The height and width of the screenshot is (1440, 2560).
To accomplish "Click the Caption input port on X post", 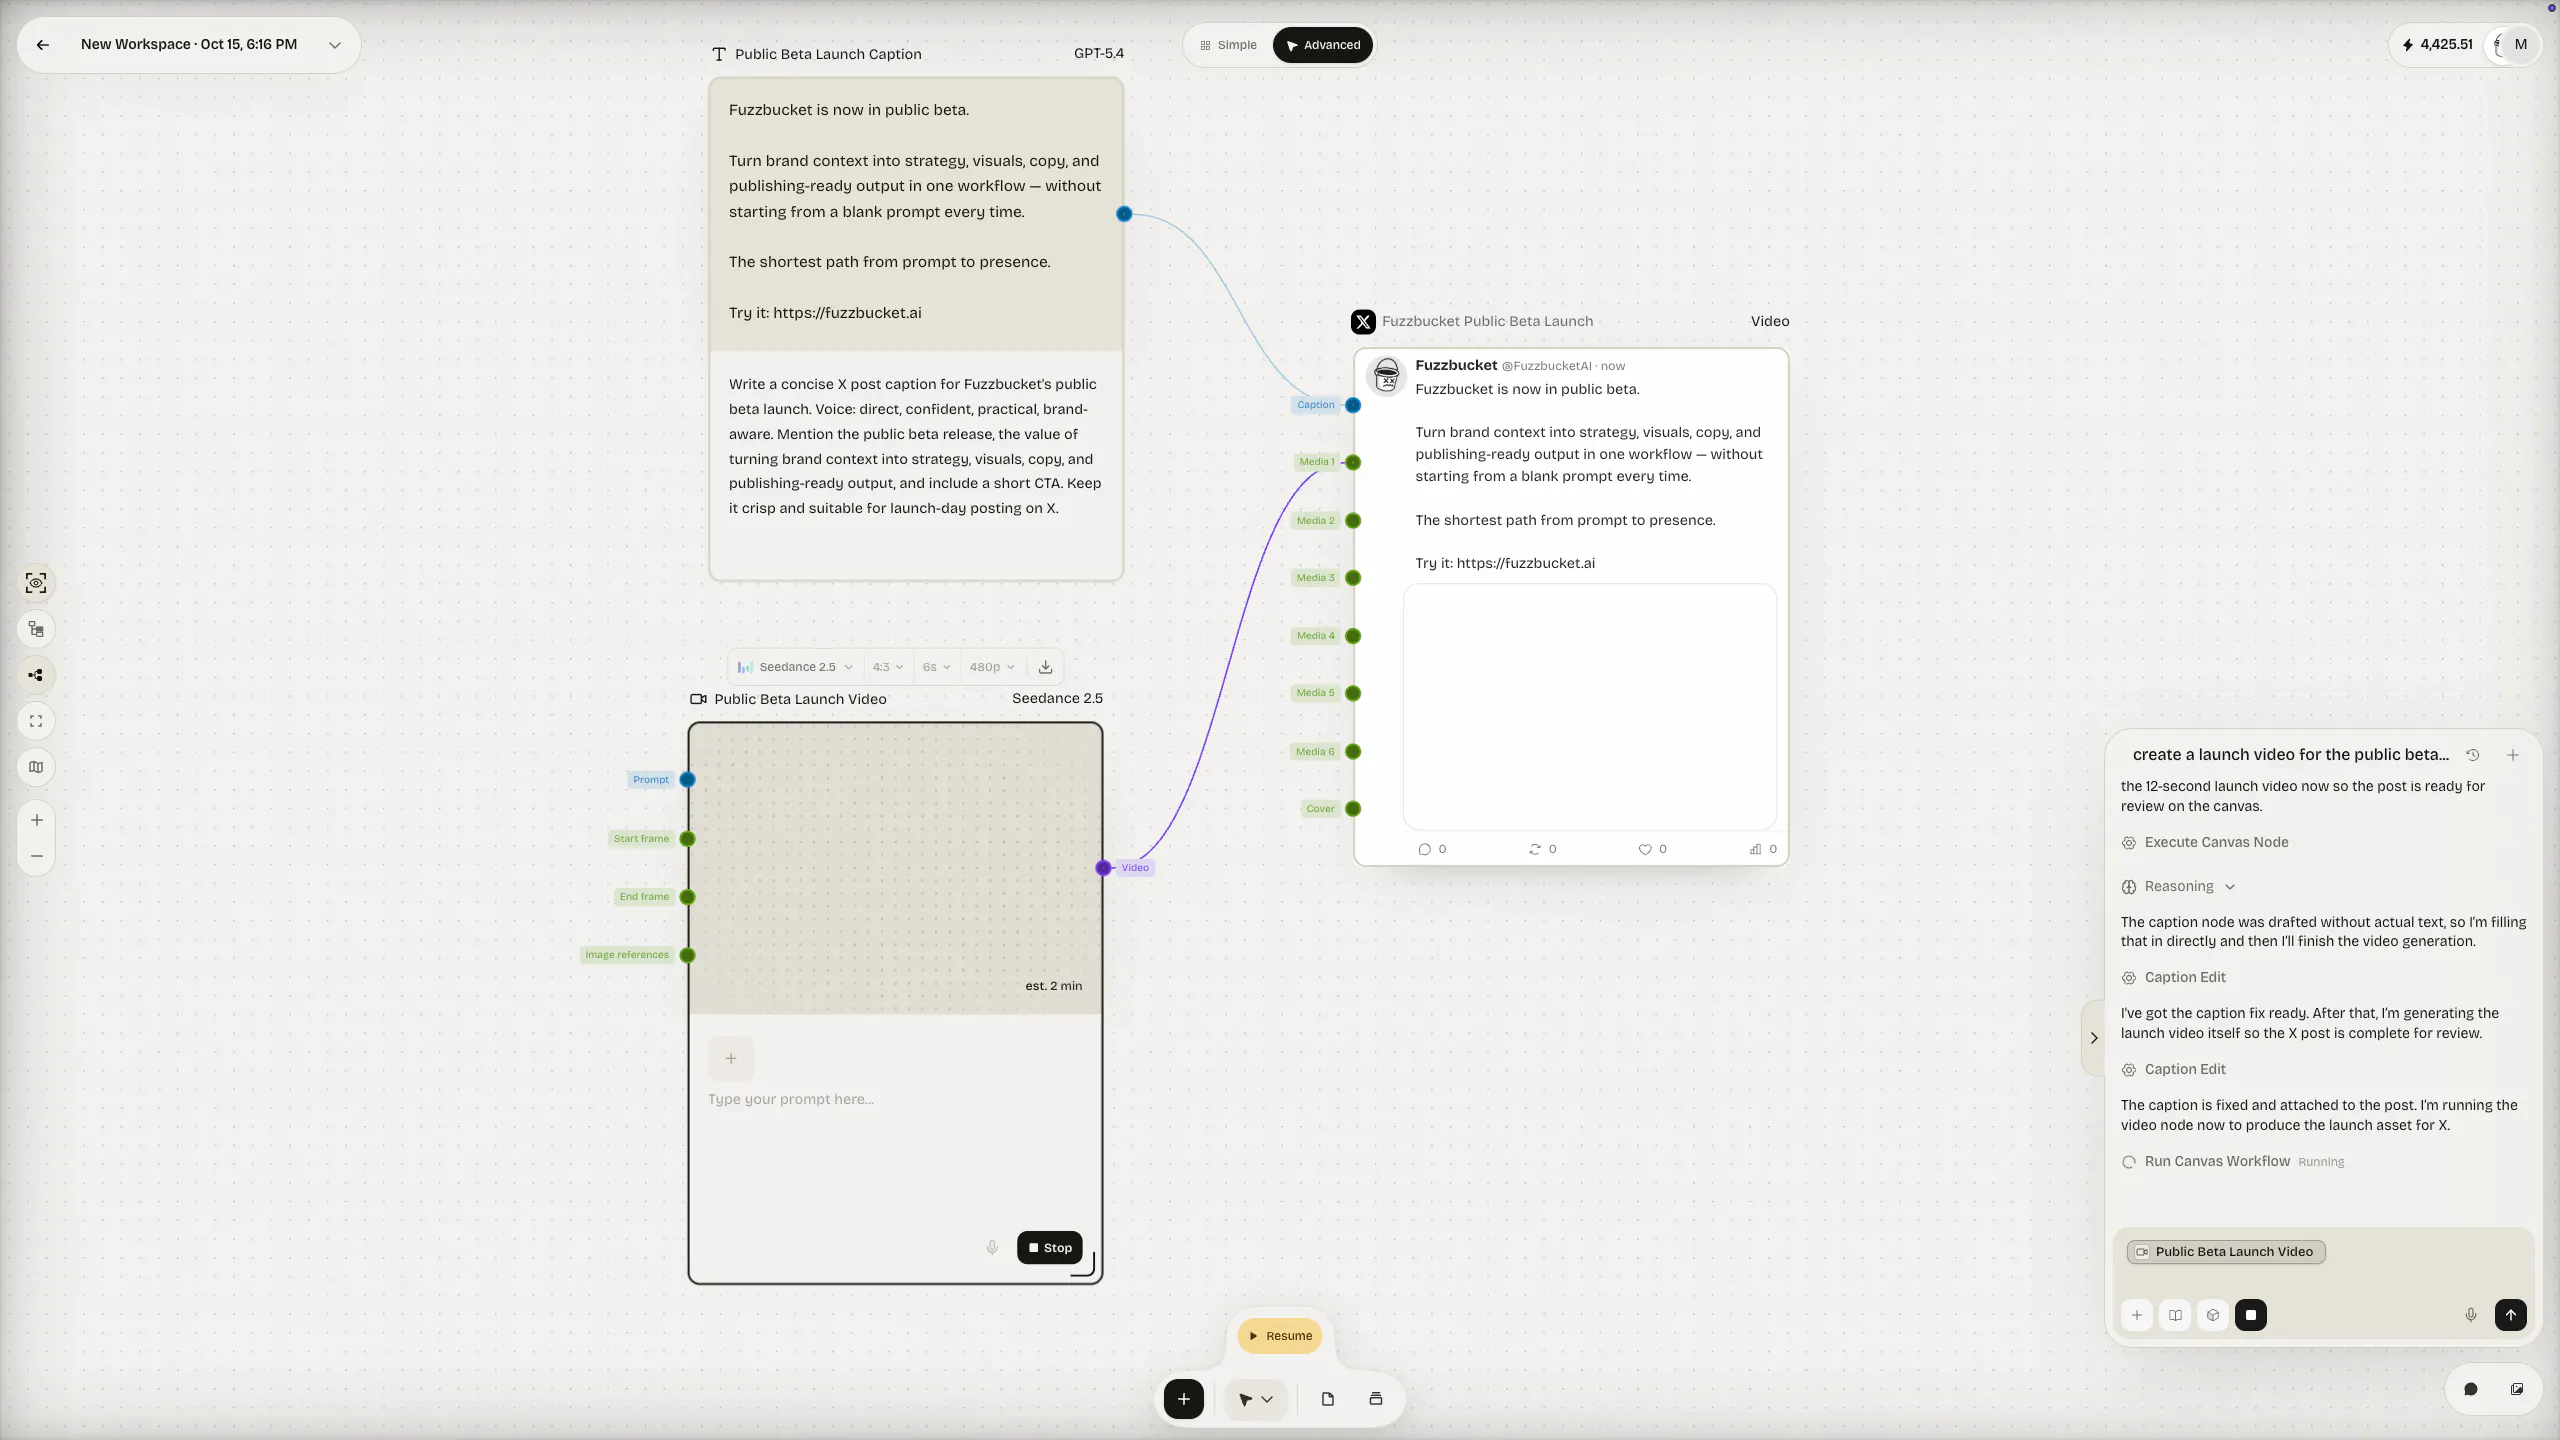I will tap(1353, 405).
